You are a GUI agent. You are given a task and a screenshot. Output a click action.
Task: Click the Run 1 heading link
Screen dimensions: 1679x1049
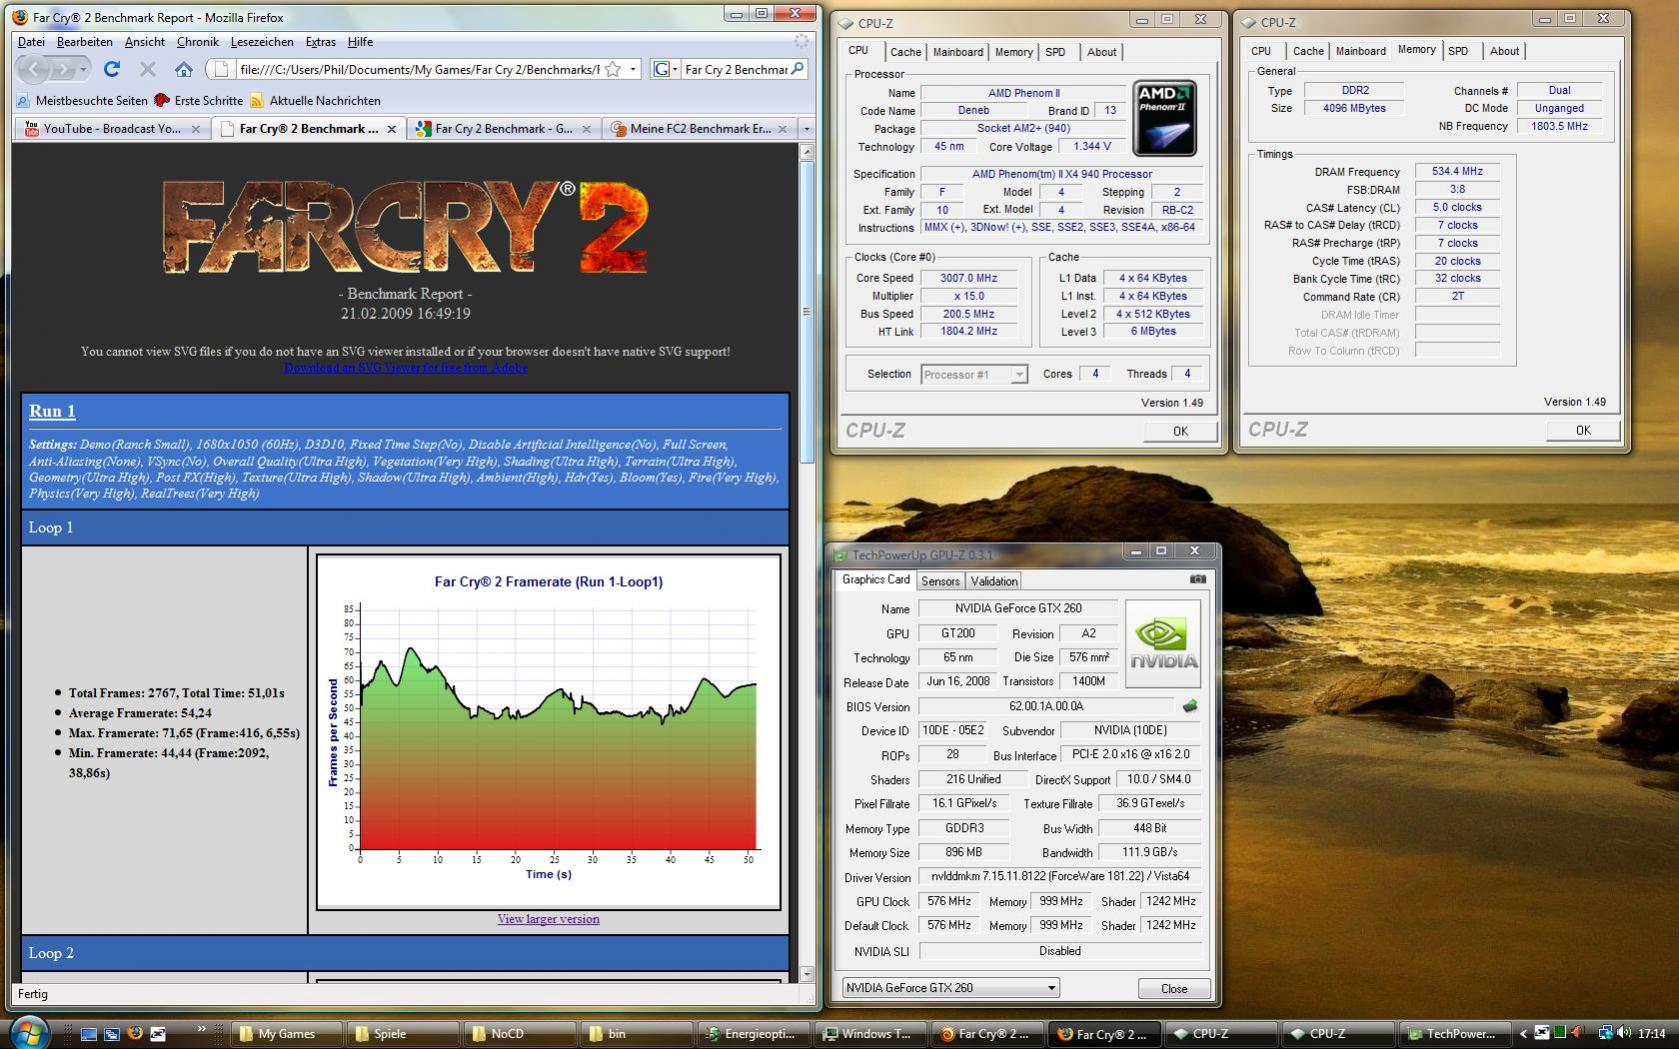(x=52, y=411)
